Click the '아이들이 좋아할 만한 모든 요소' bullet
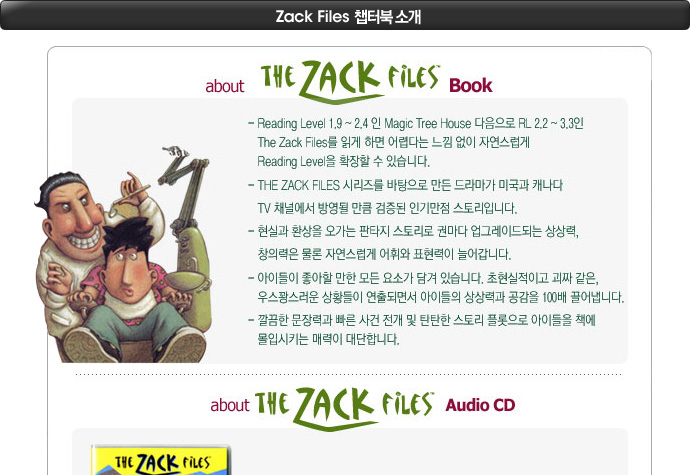The image size is (690, 475). point(423,278)
